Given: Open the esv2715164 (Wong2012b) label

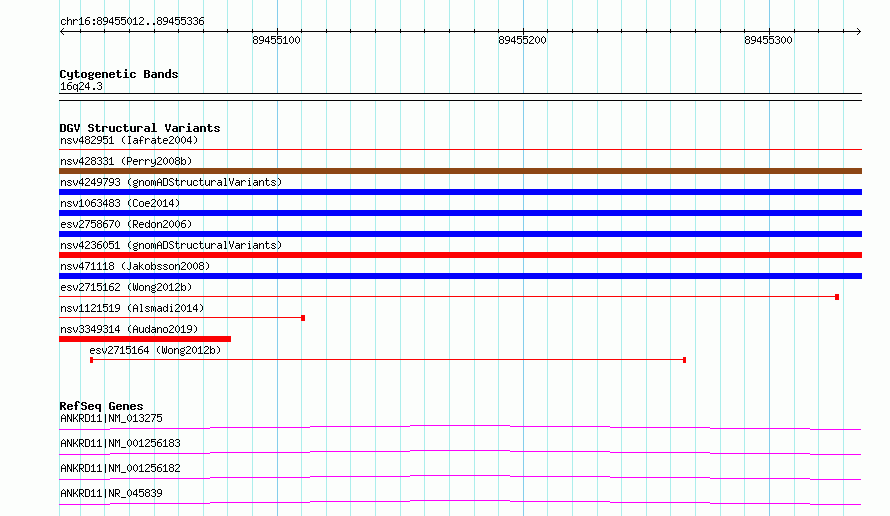Looking at the screenshot, I should click(x=155, y=350).
